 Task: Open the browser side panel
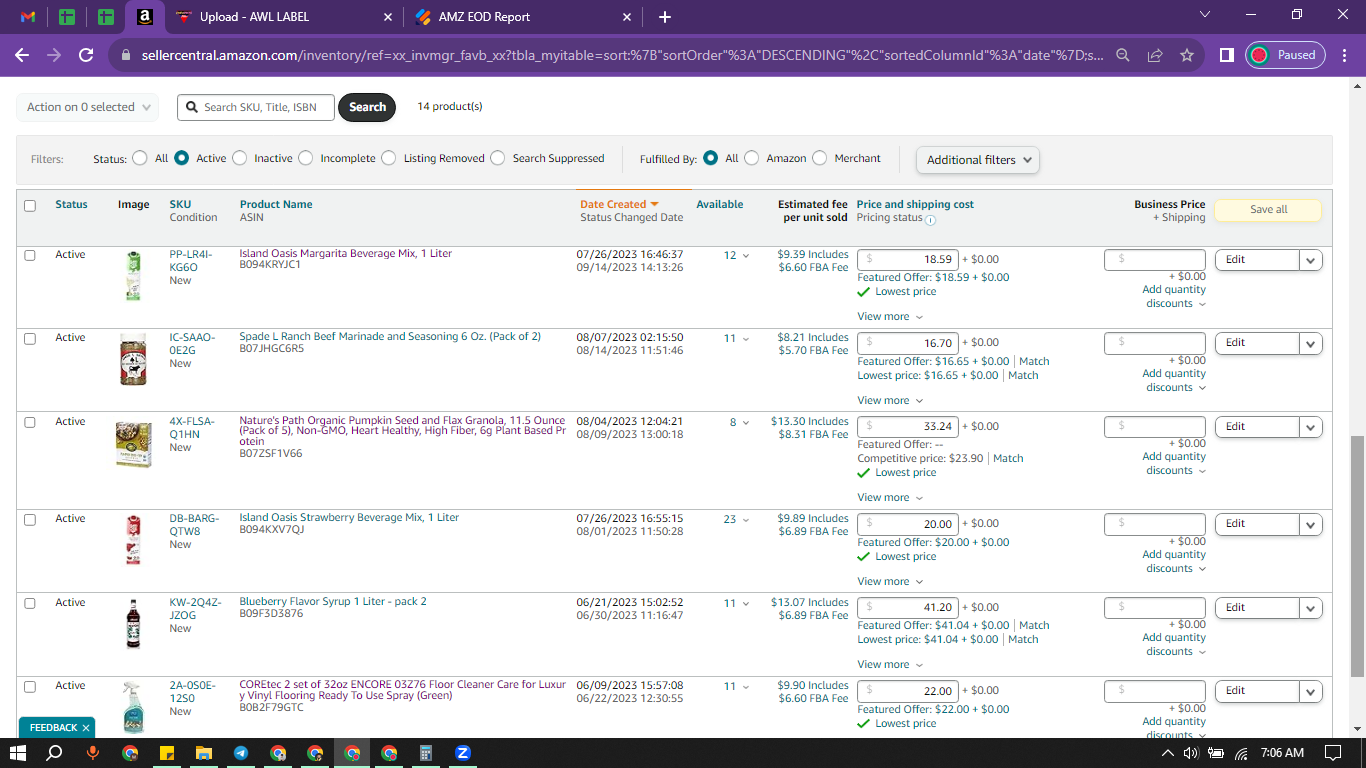coord(1227,55)
